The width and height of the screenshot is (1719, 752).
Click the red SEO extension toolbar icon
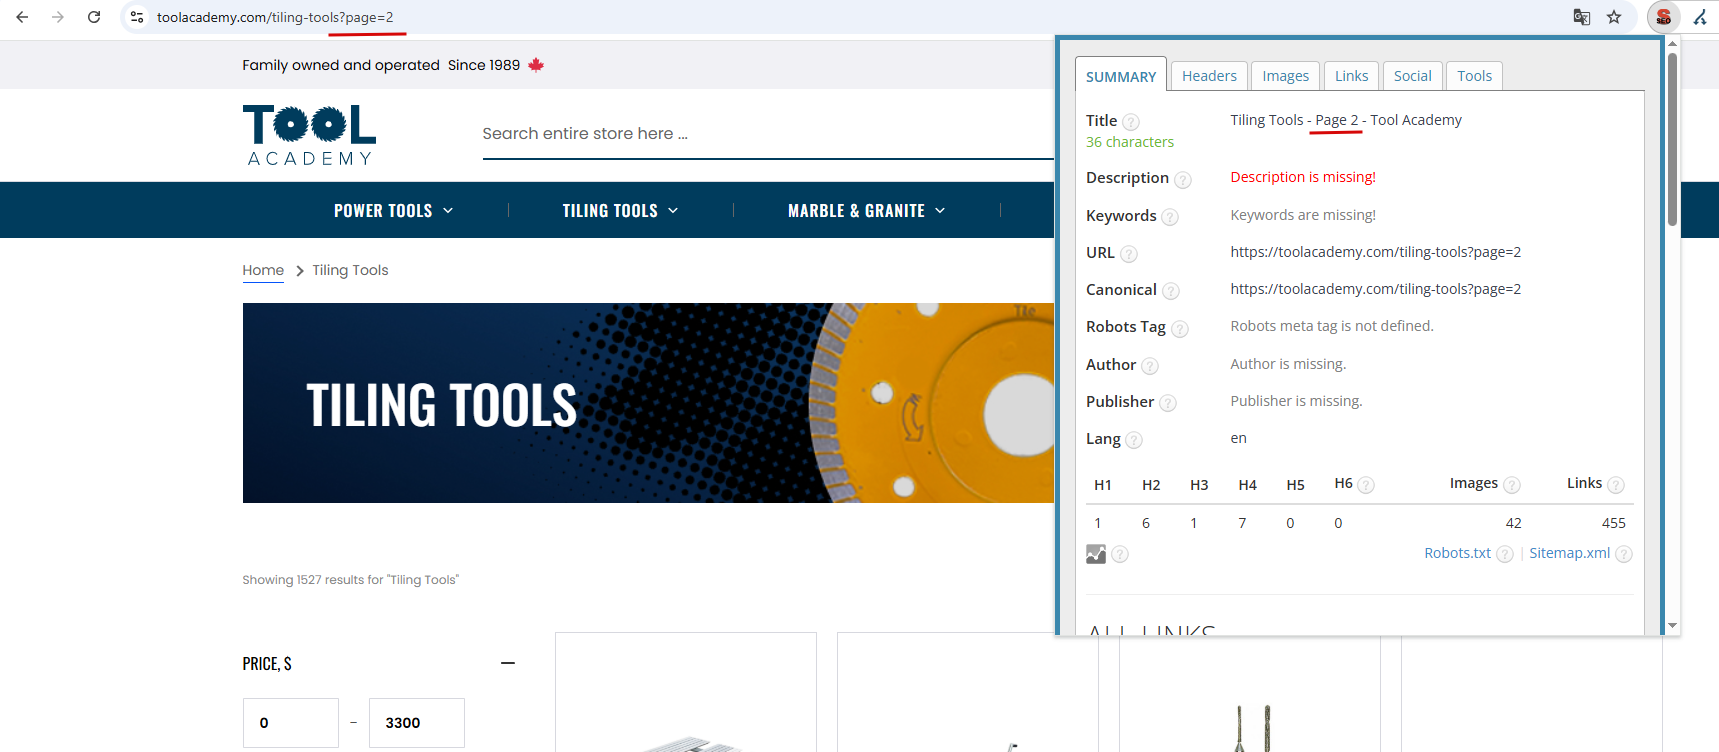pyautogui.click(x=1664, y=17)
